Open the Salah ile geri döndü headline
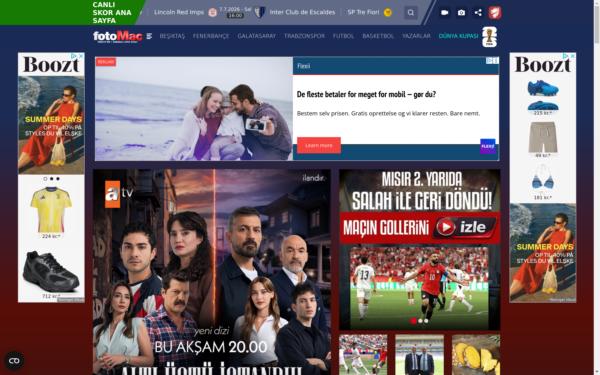The height and width of the screenshot is (375, 600). pyautogui.click(x=421, y=191)
